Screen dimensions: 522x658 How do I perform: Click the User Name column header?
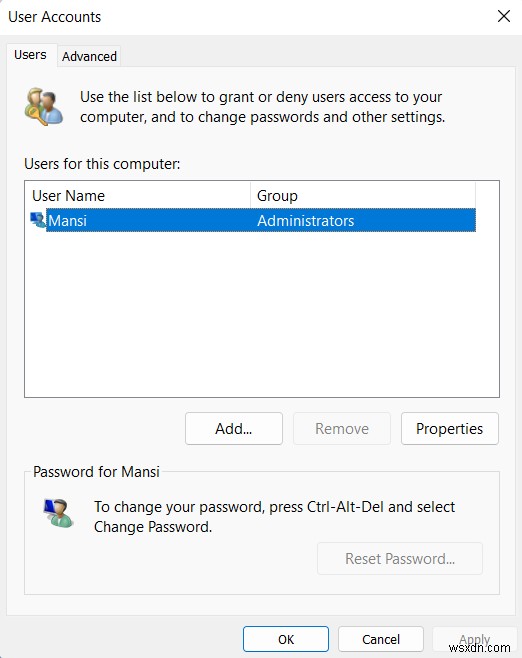[x=139, y=196]
